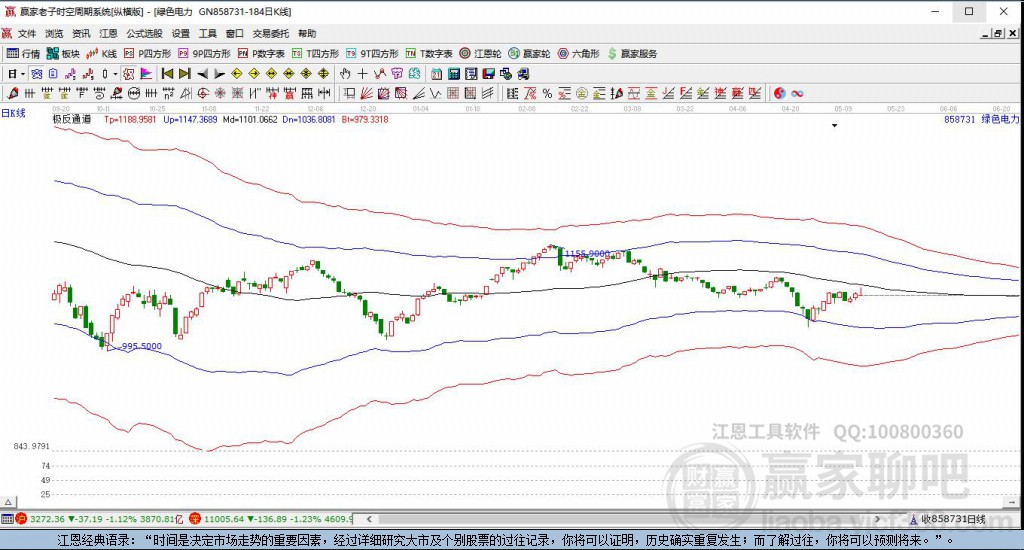Click Tp=1188.9581 indicator value
Viewport: 1024px width, 550px height.
pyautogui.click(x=130, y=120)
